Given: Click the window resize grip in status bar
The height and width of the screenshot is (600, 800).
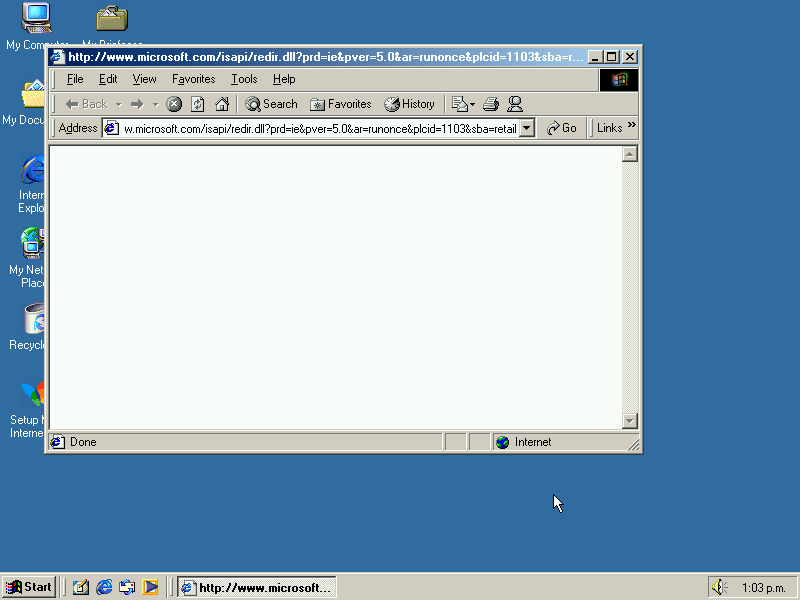Looking at the screenshot, I should 633,445.
